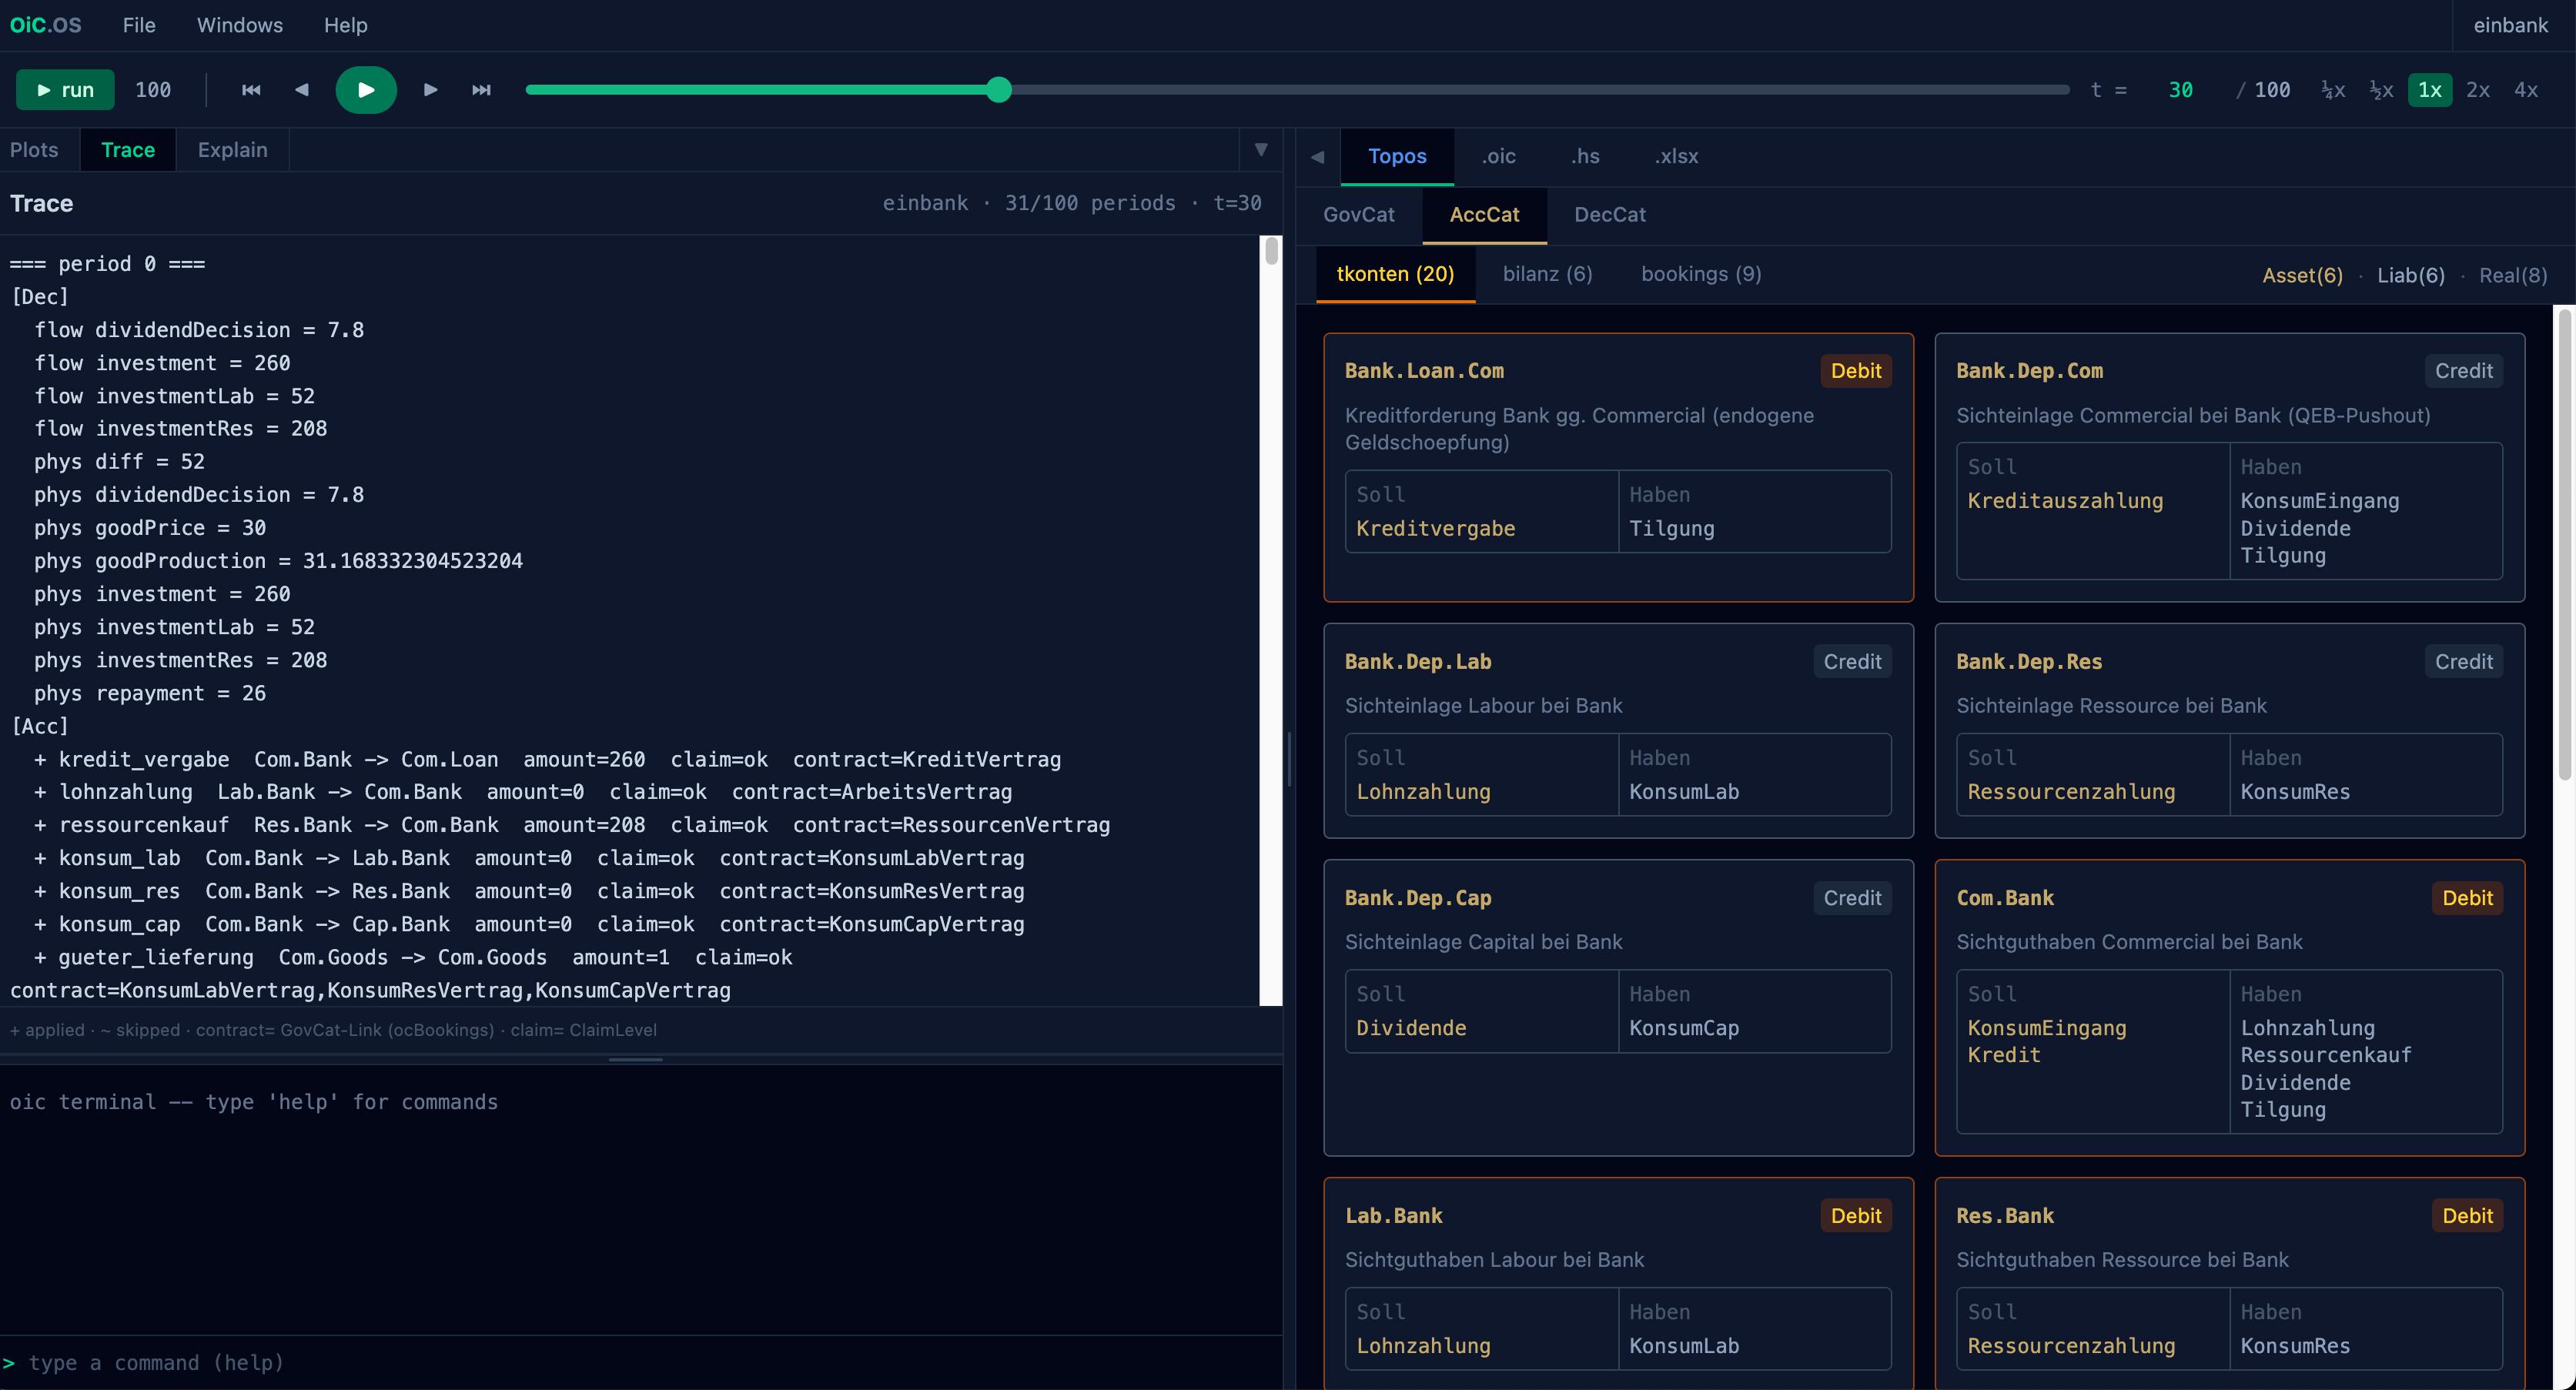Jump to first period with skip-back icon
Viewport: 2576px width, 1390px height.
[x=251, y=90]
